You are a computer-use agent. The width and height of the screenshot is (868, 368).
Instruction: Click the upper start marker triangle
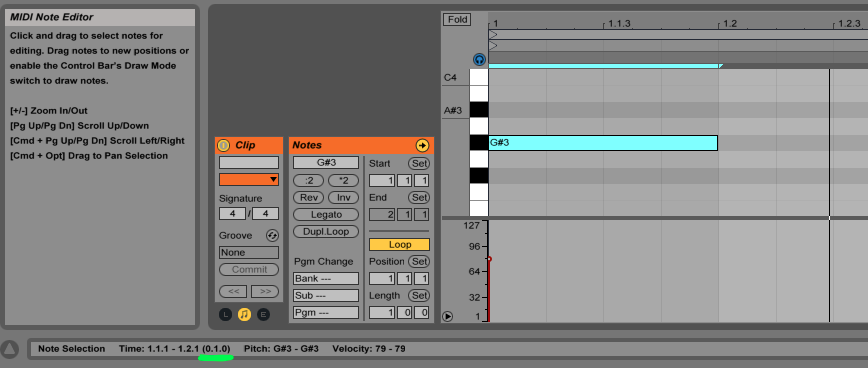pos(493,34)
